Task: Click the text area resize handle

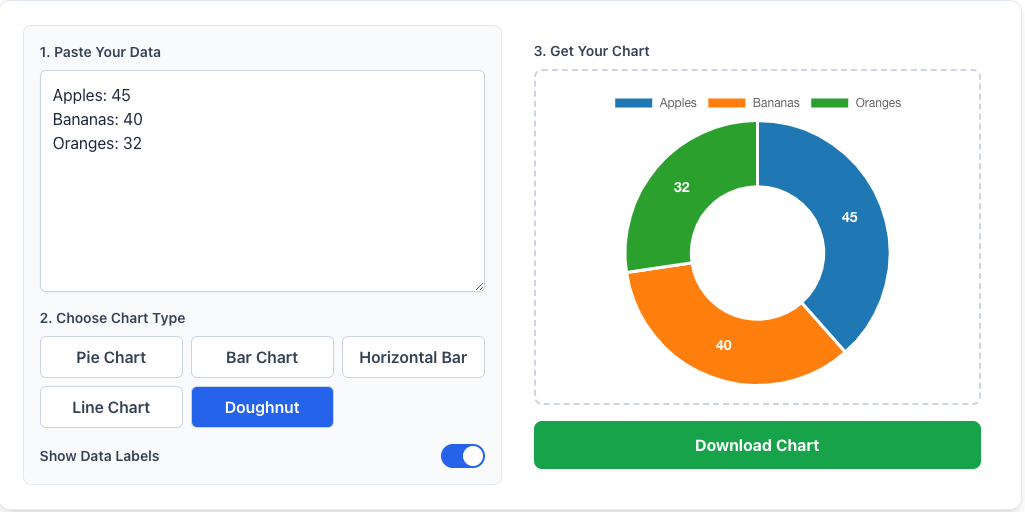Action: point(479,286)
